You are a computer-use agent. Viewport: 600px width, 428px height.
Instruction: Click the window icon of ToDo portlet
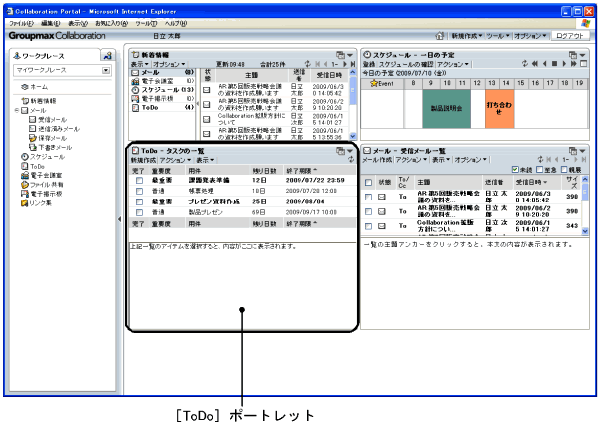[x=340, y=151]
